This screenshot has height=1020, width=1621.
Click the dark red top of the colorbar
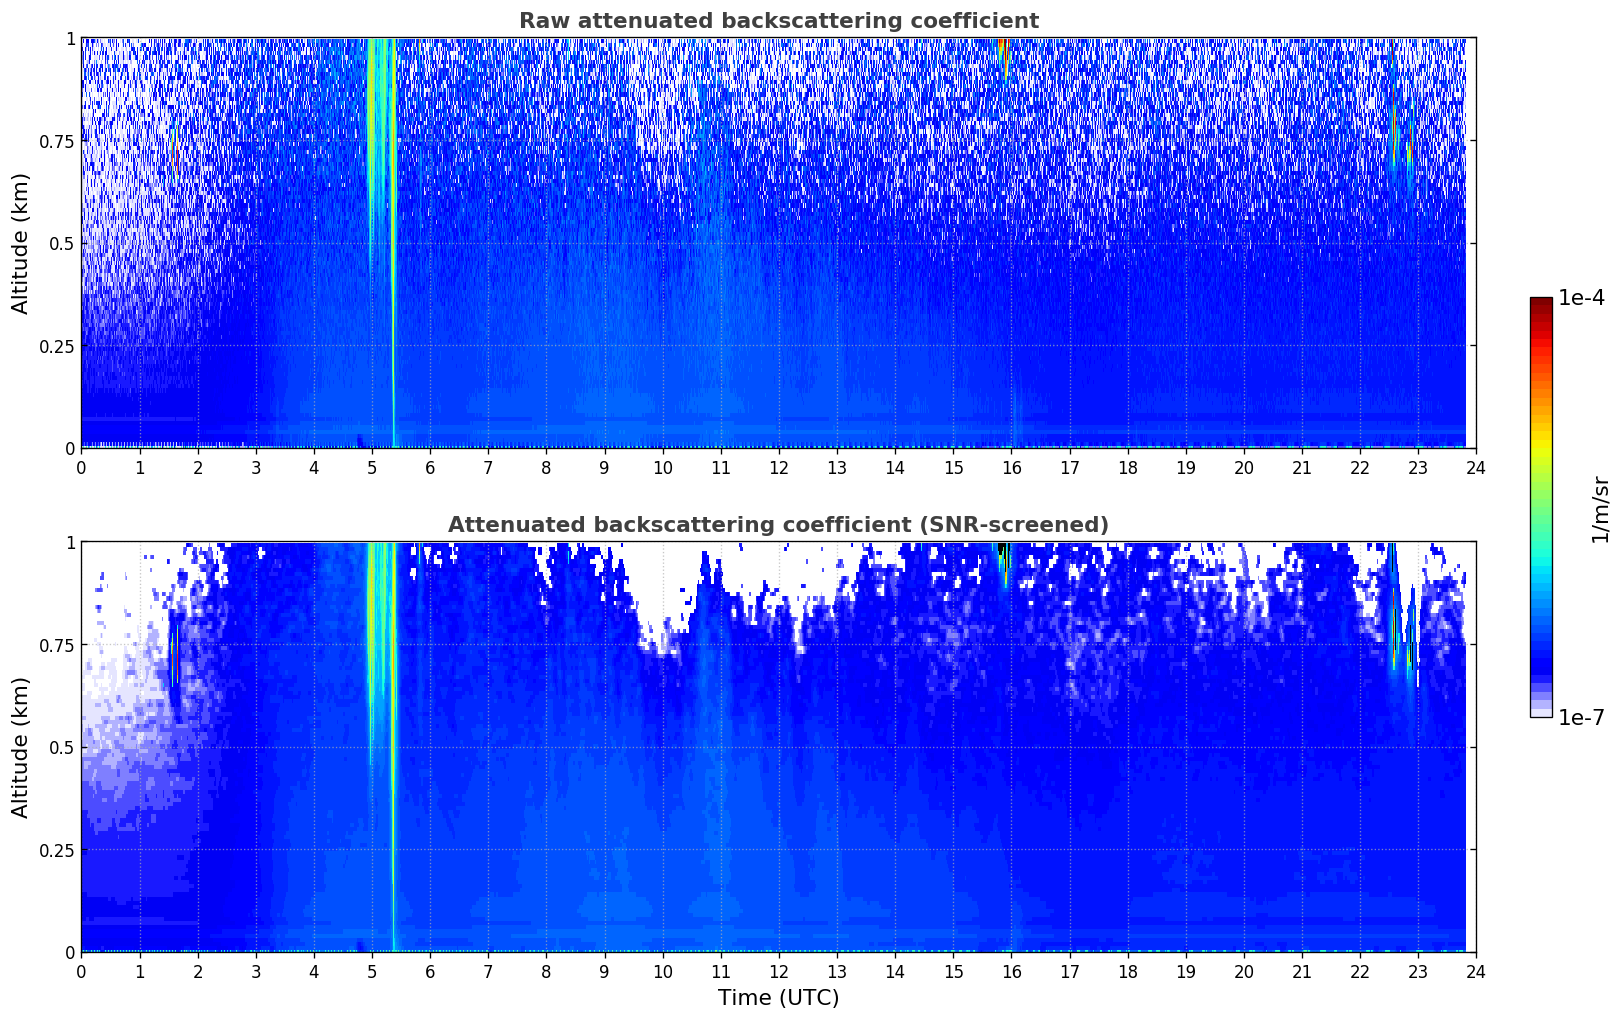(x=1541, y=303)
